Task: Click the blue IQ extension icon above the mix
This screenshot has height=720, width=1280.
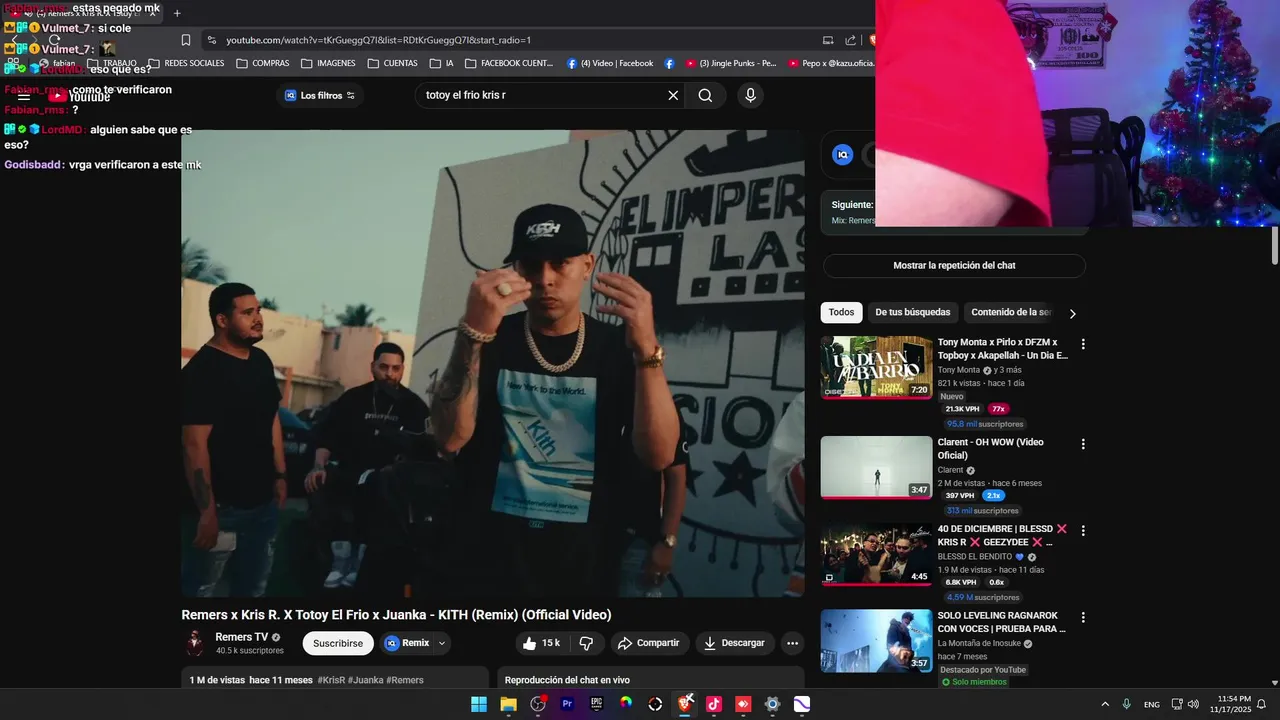Action: coord(843,155)
